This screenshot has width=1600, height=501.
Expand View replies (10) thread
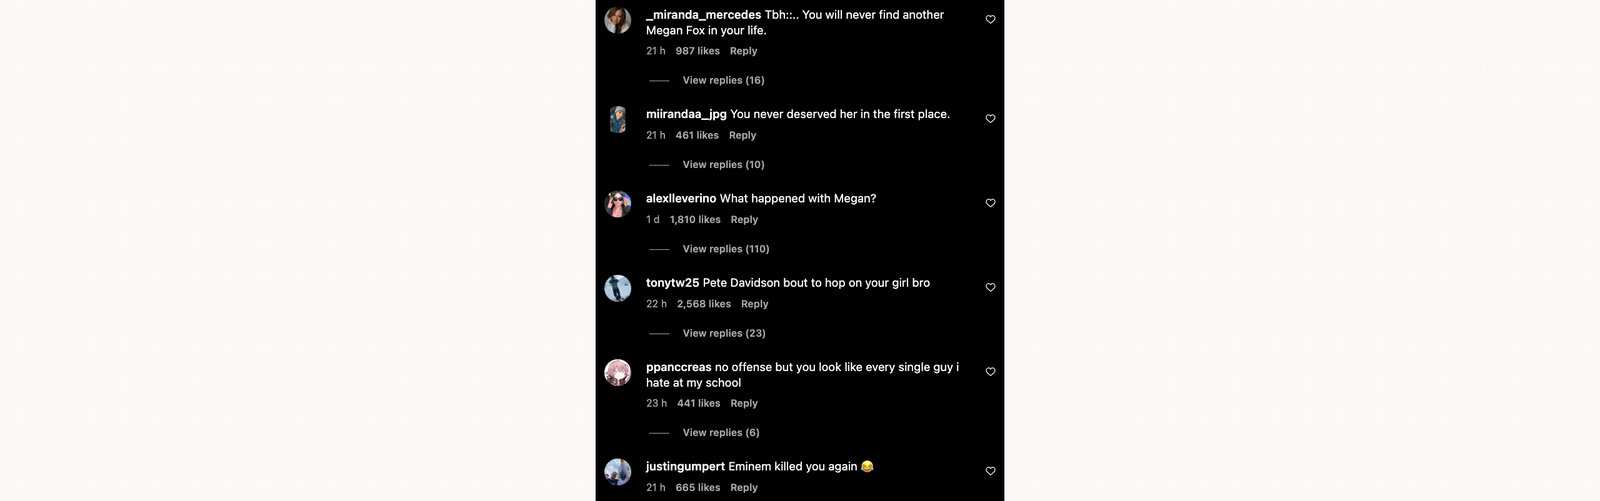[x=723, y=164]
